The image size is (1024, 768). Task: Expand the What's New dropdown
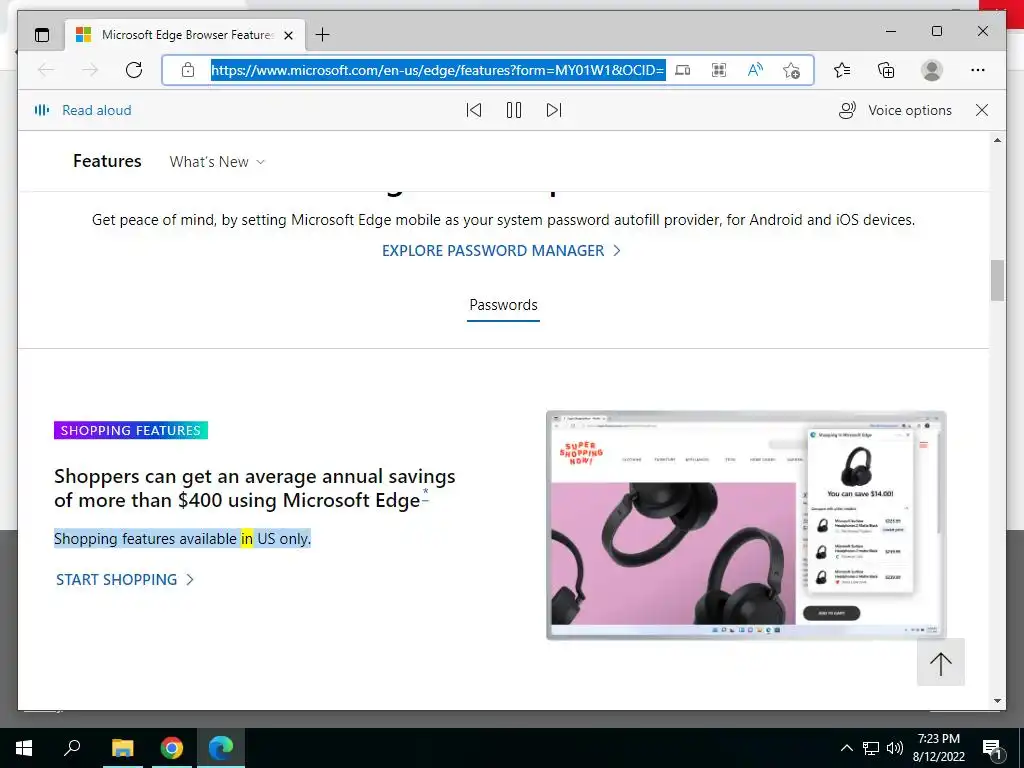[x=217, y=162]
